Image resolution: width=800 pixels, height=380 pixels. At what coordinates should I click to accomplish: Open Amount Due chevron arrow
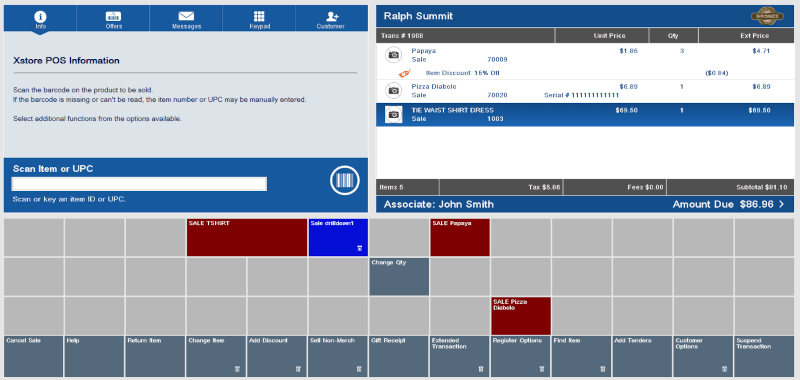782,205
